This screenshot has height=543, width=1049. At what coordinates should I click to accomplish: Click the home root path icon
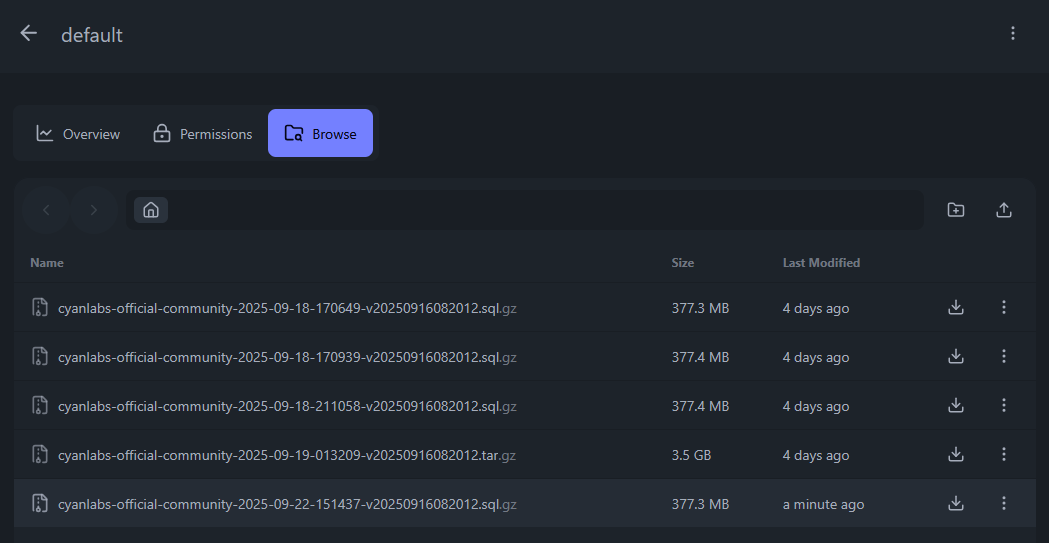[151, 210]
